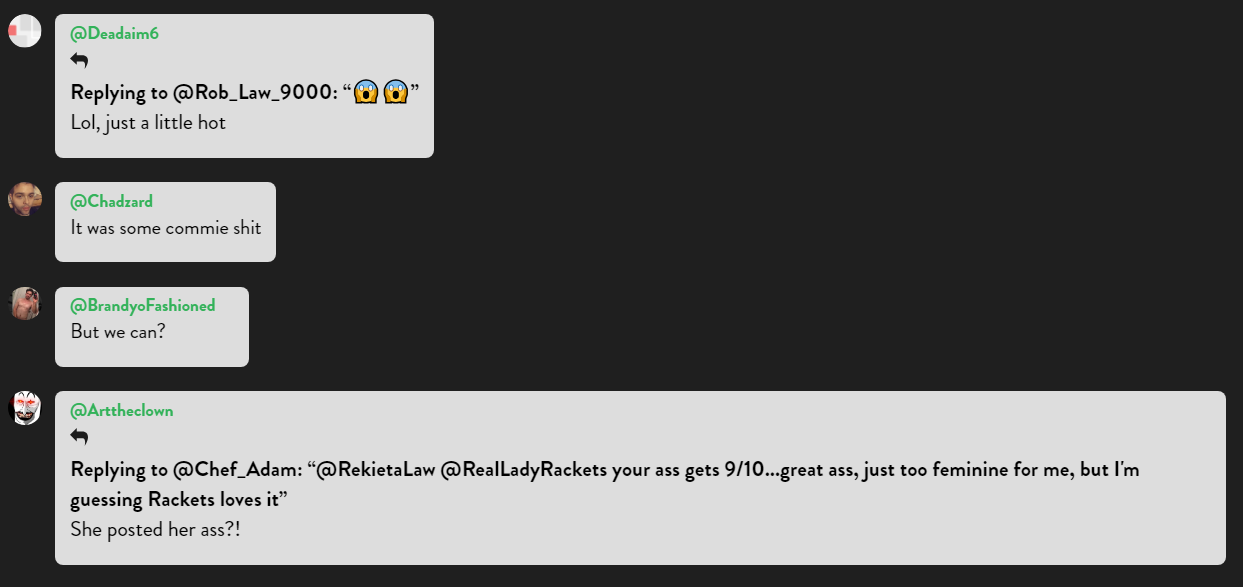1243x587 pixels.
Task: Click the reply arrow icon in Arttheclown's message
Action: pyautogui.click(x=79, y=437)
